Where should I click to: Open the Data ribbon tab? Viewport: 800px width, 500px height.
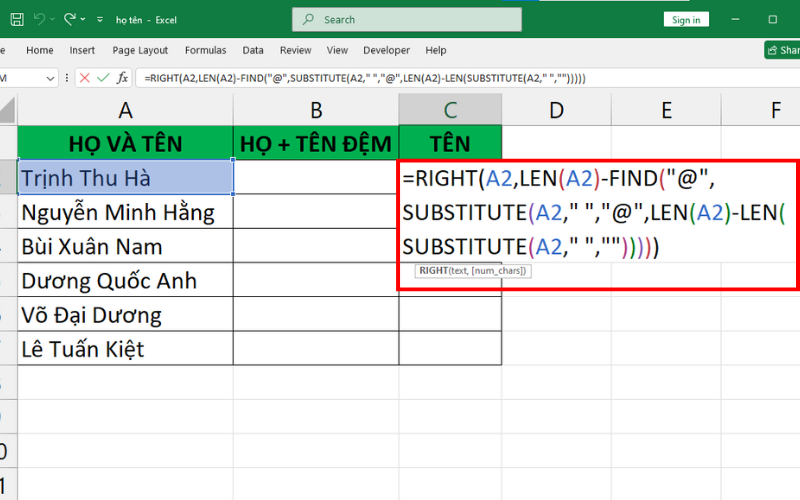click(253, 50)
